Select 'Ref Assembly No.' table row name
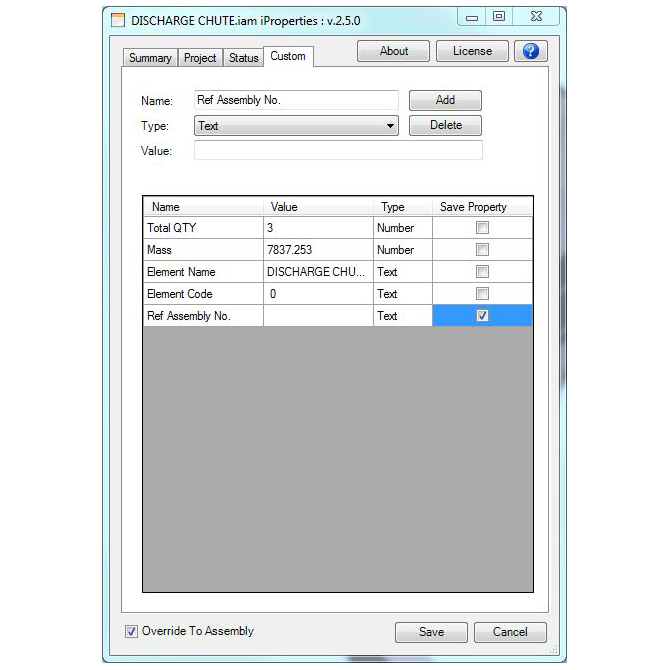 (203, 316)
